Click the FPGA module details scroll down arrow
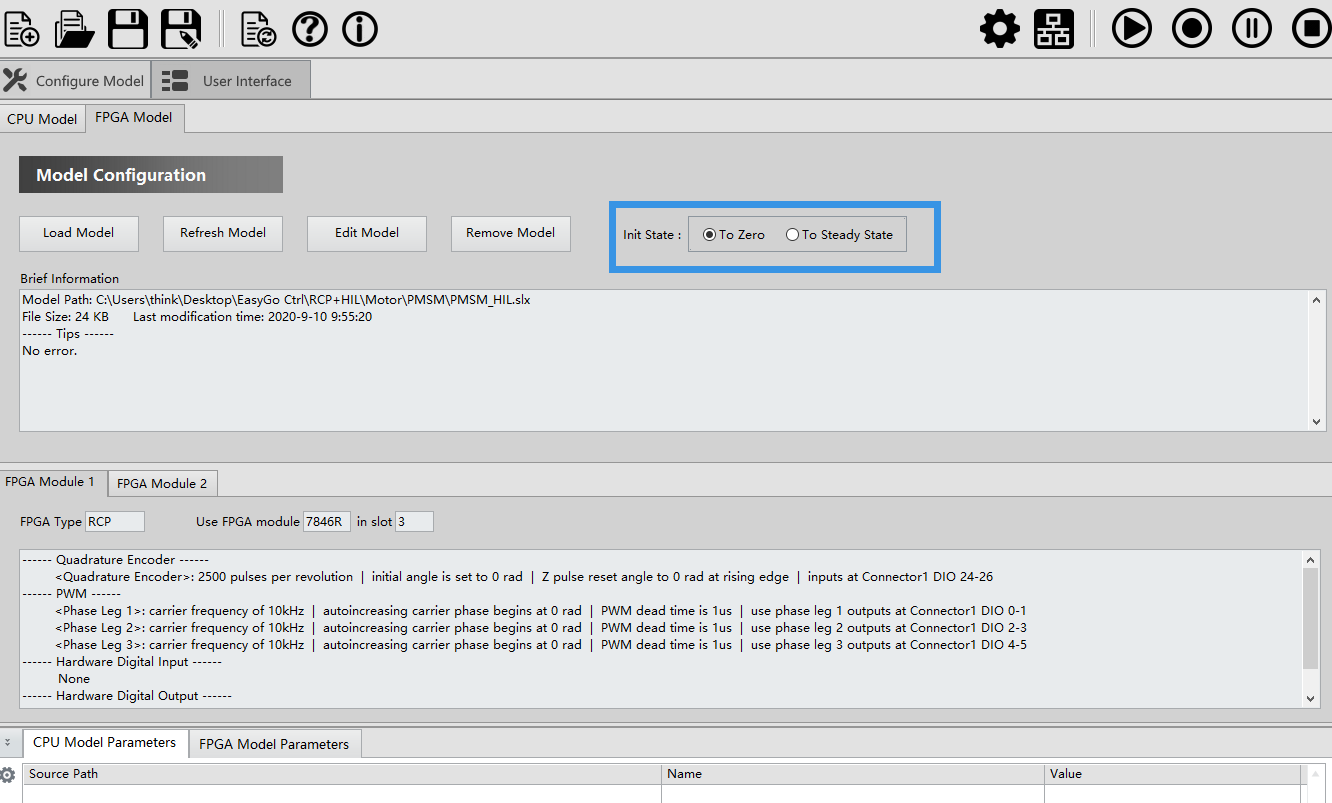The width and height of the screenshot is (1332, 803). tap(1311, 699)
